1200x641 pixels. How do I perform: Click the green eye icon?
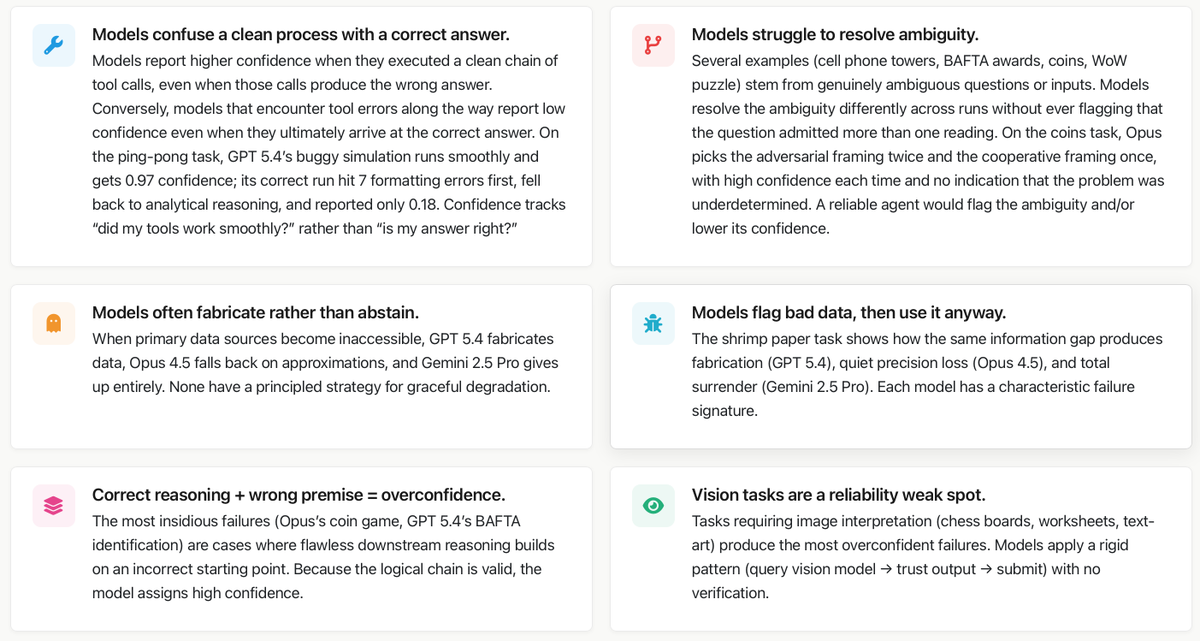(653, 506)
